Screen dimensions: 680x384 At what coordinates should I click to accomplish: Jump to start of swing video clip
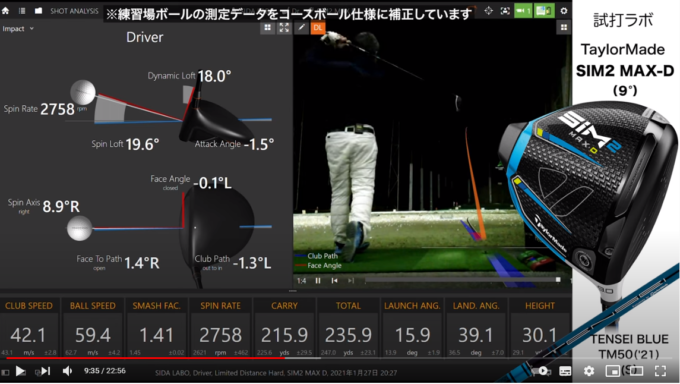point(334,281)
